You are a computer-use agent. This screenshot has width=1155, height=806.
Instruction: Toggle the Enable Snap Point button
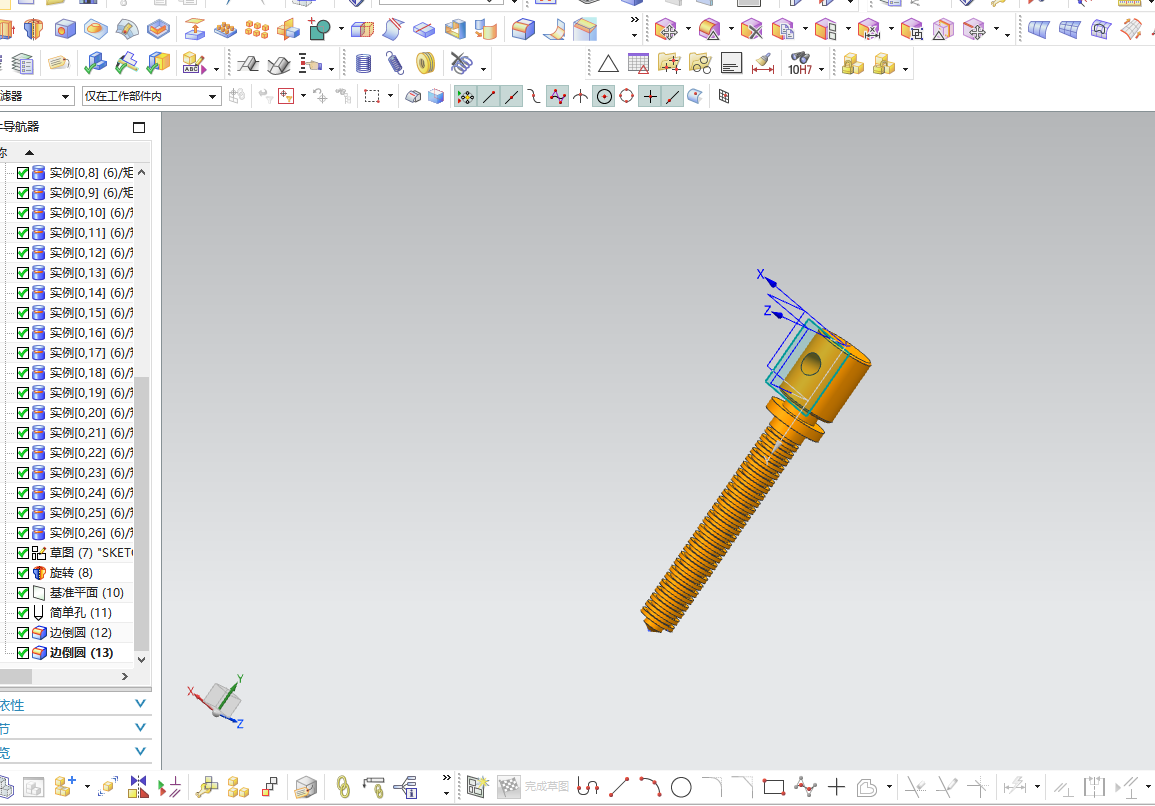tap(465, 97)
